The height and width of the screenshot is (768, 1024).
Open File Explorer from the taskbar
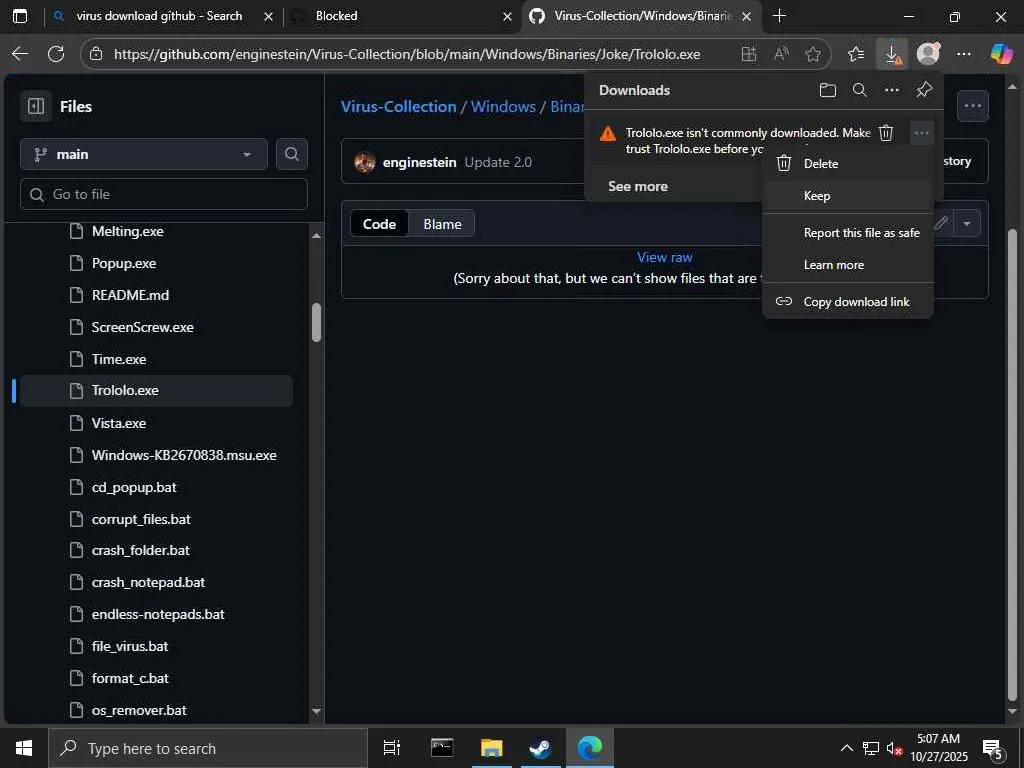click(x=491, y=748)
